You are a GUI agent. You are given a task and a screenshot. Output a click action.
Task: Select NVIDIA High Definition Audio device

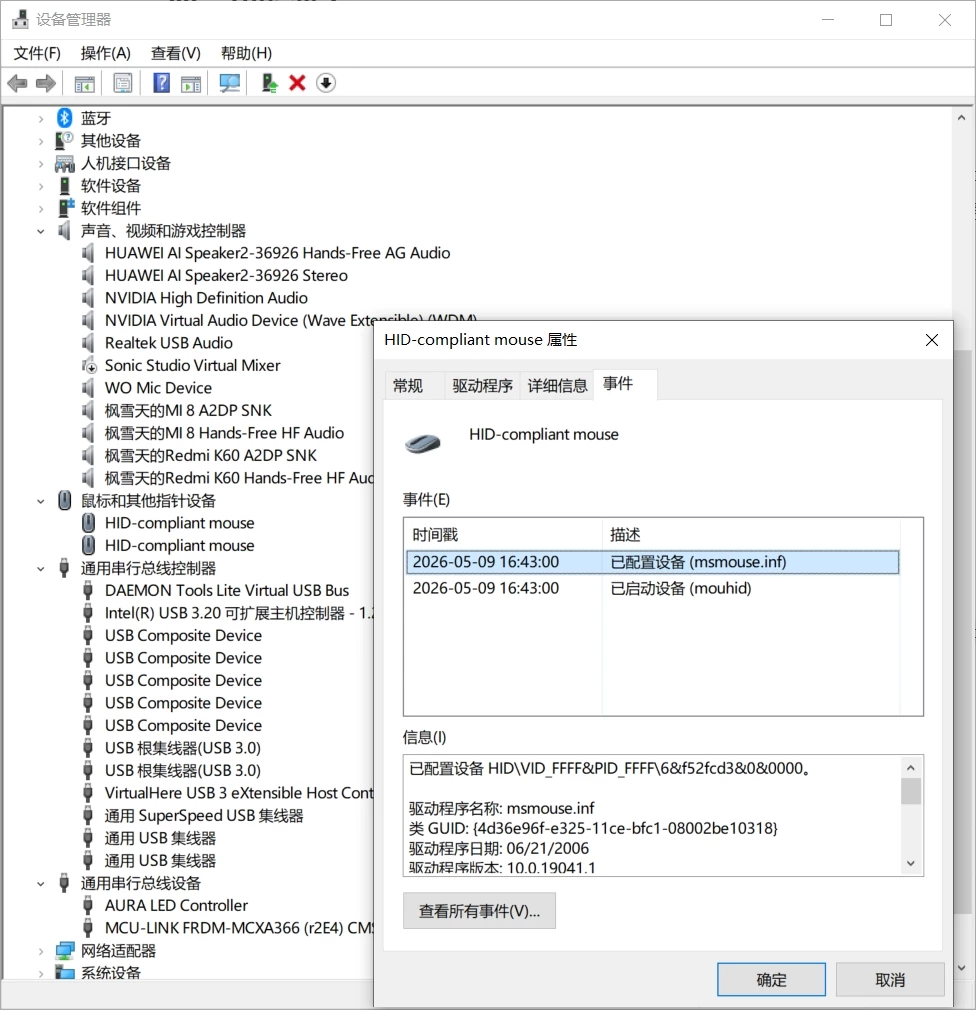pyautogui.click(x=206, y=298)
